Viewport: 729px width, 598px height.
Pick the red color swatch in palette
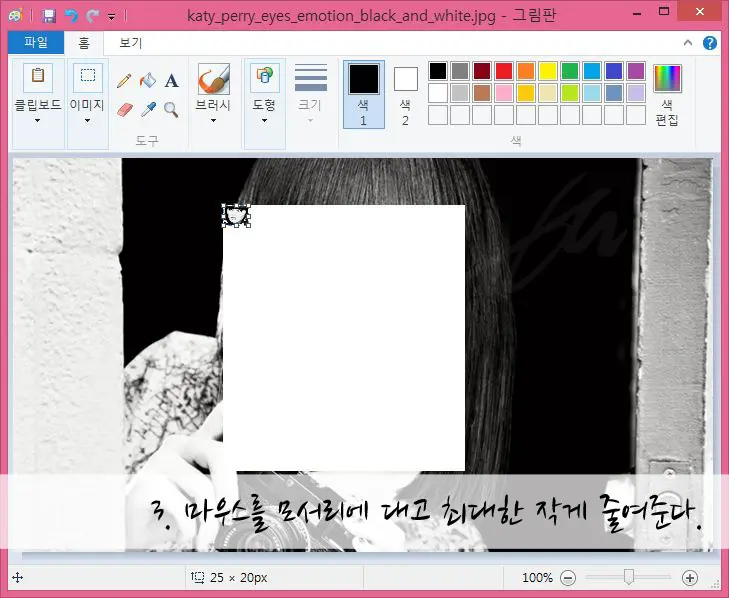504,71
